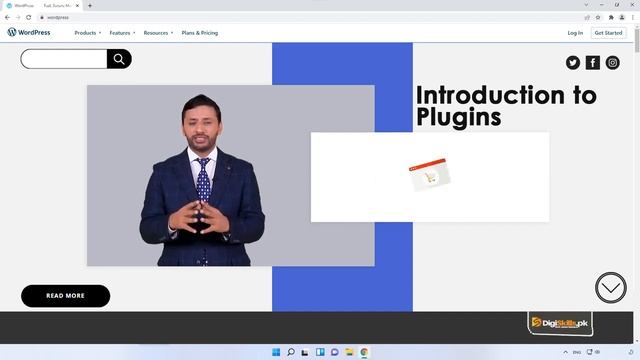Expand the Products dropdown menu
Screen dimensions: 640x360
tap(88, 33)
